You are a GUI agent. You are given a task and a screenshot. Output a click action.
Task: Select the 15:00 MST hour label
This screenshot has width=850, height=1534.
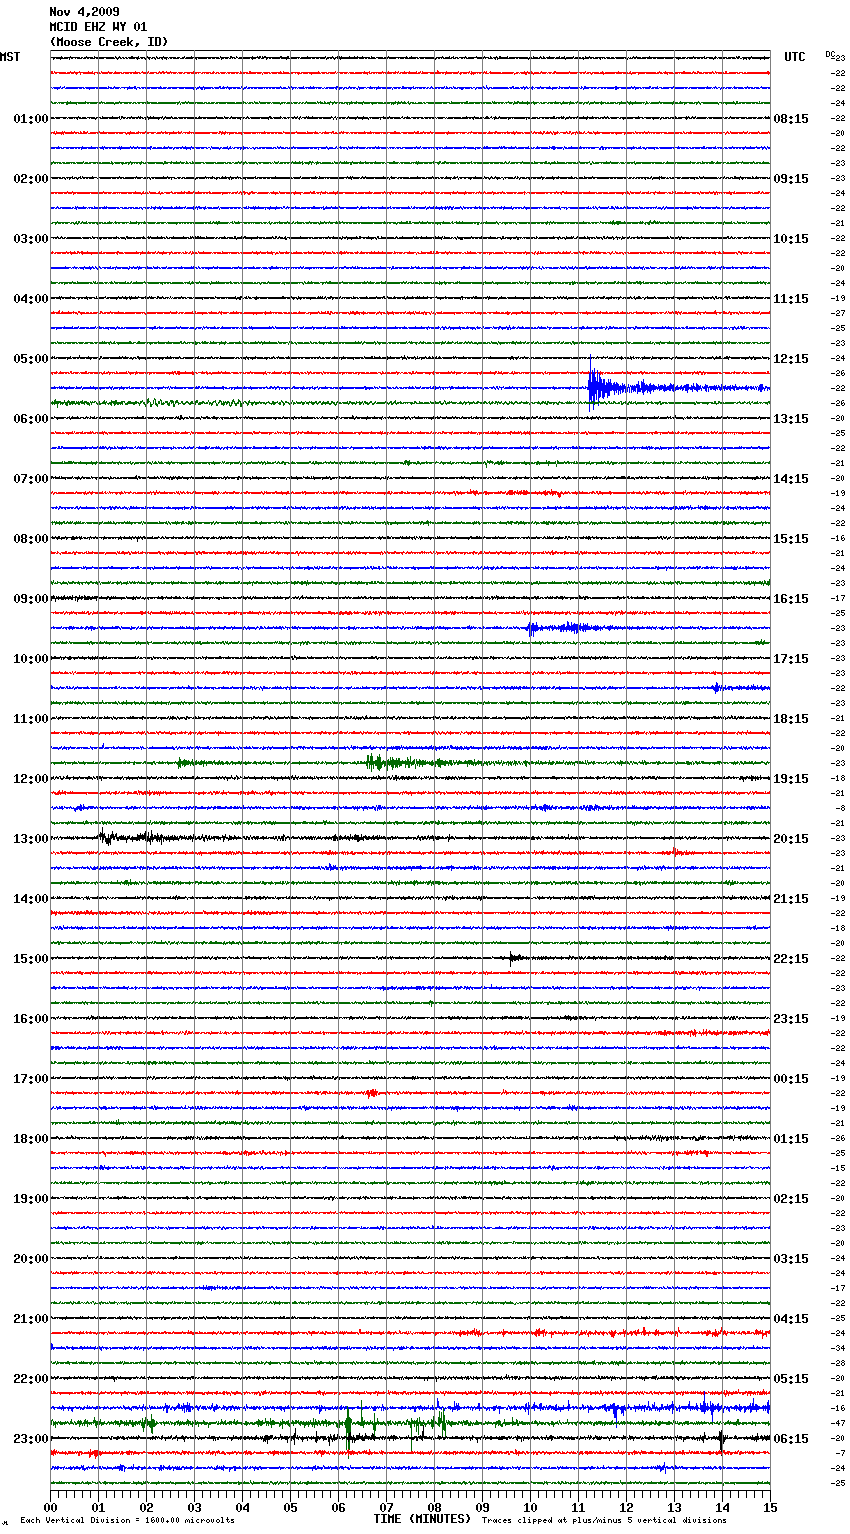(x=30, y=959)
